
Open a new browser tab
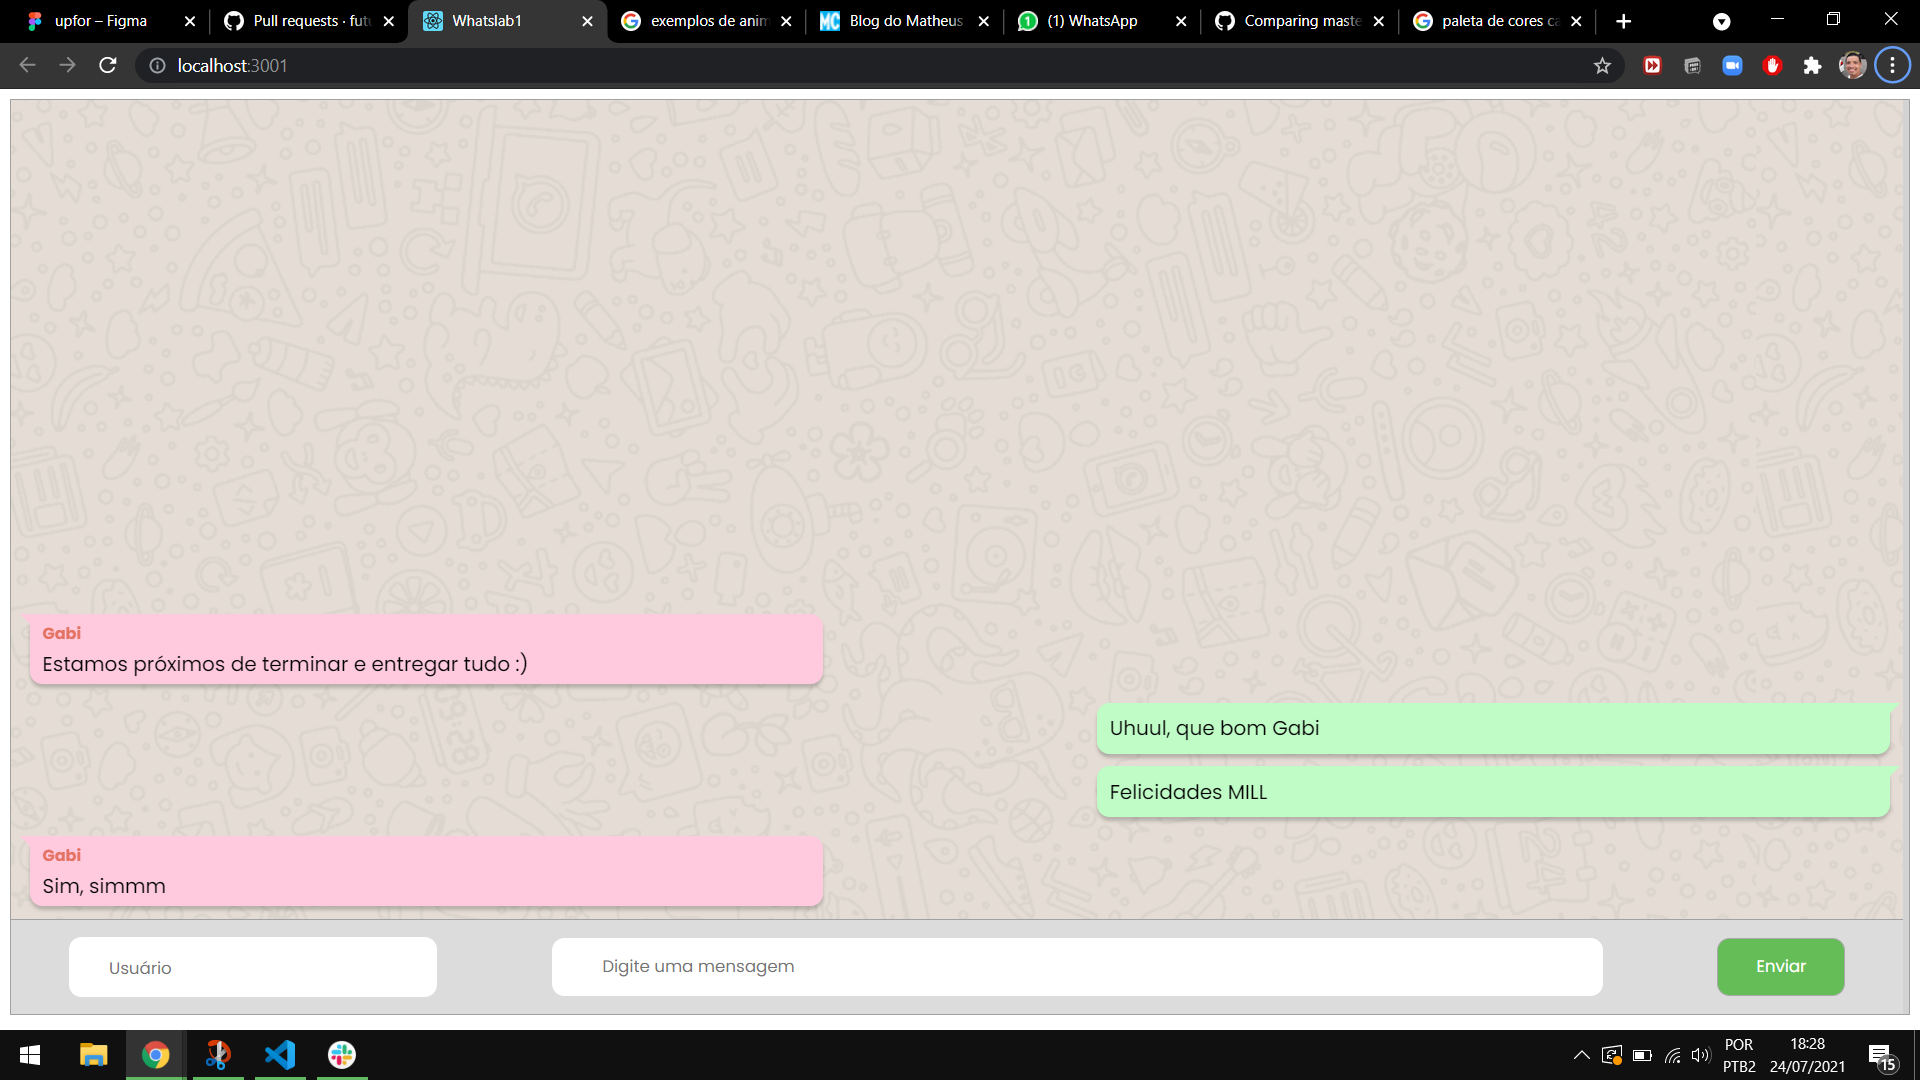pos(1623,21)
